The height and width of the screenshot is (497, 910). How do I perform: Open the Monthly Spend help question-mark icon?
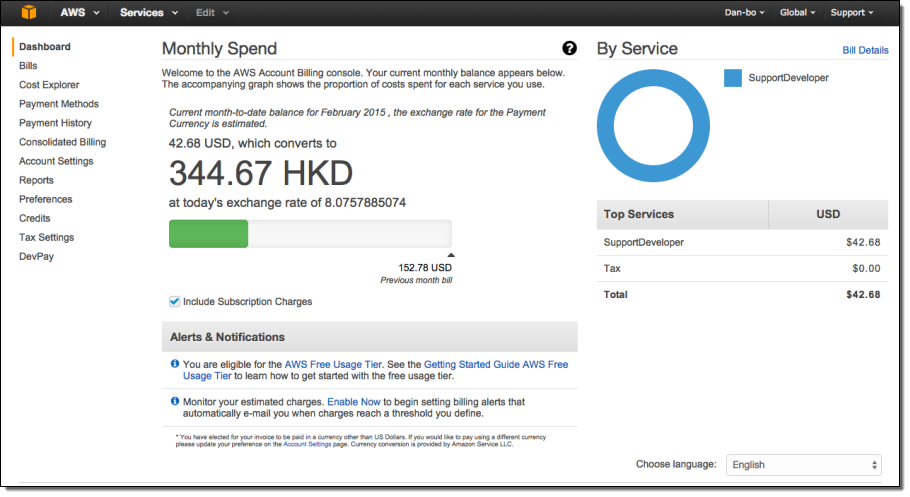pyautogui.click(x=569, y=48)
